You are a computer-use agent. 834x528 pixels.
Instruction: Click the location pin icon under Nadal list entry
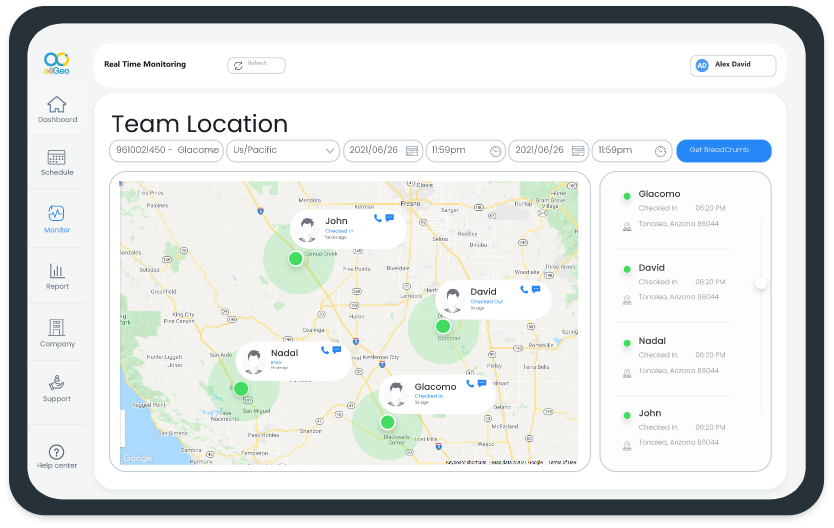pyautogui.click(x=627, y=373)
